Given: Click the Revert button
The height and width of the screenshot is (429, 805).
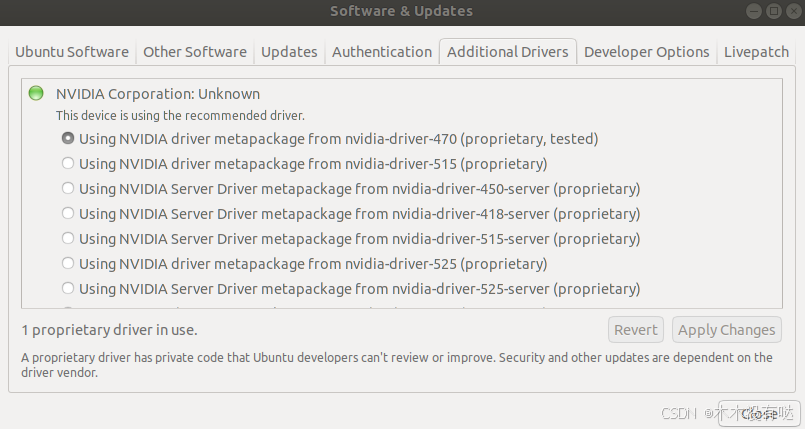Looking at the screenshot, I should coord(636,330).
